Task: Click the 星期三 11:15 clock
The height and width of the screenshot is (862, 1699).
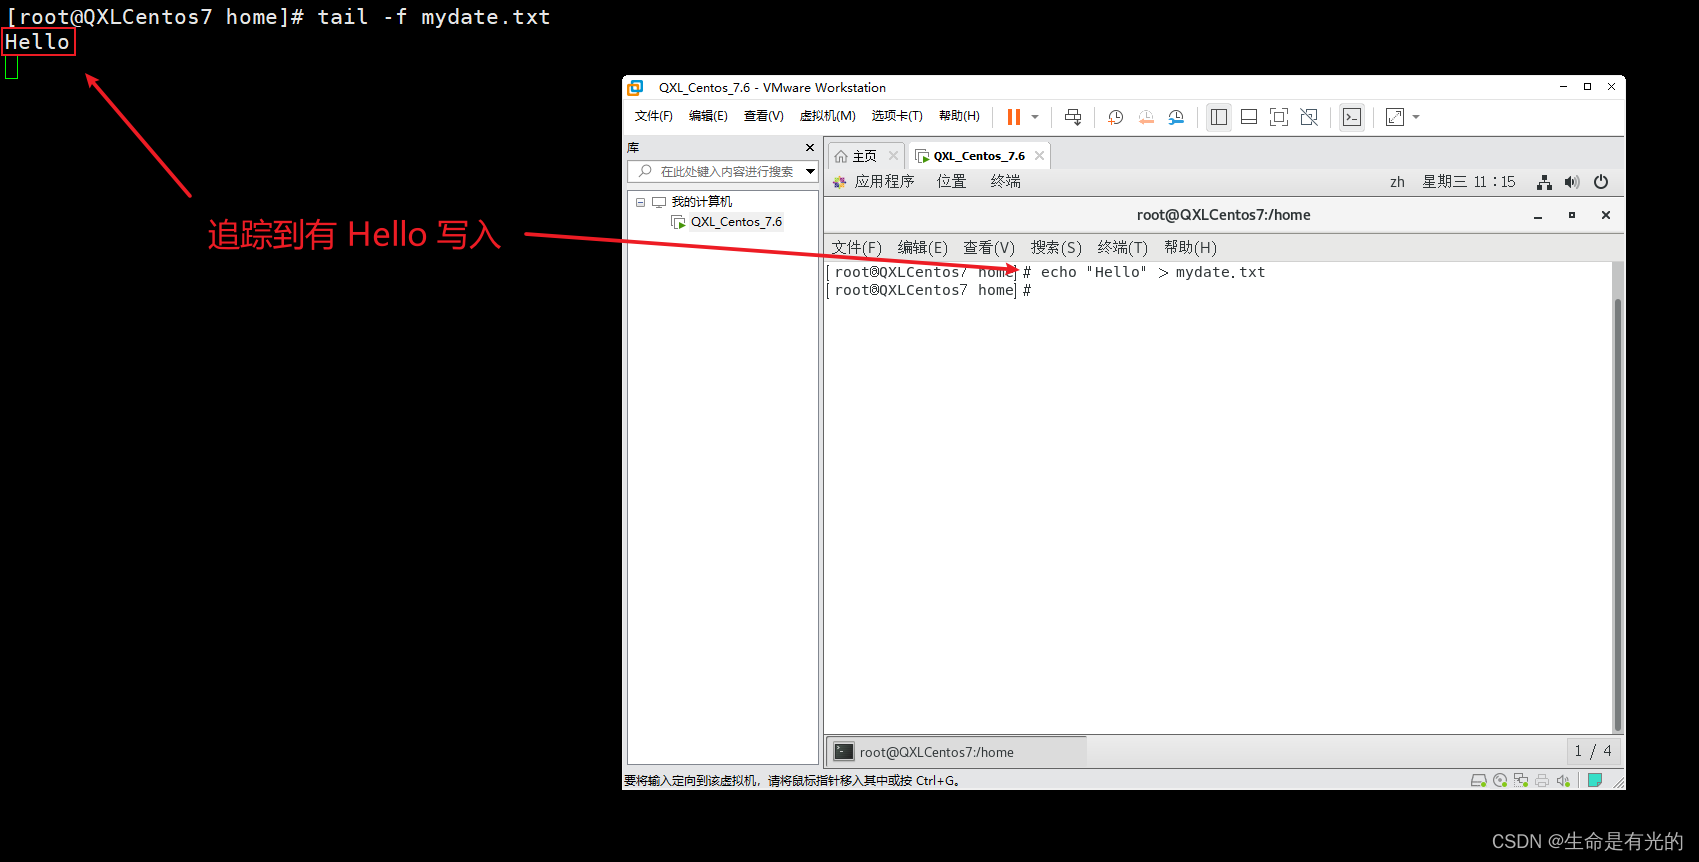Action: pos(1469,182)
